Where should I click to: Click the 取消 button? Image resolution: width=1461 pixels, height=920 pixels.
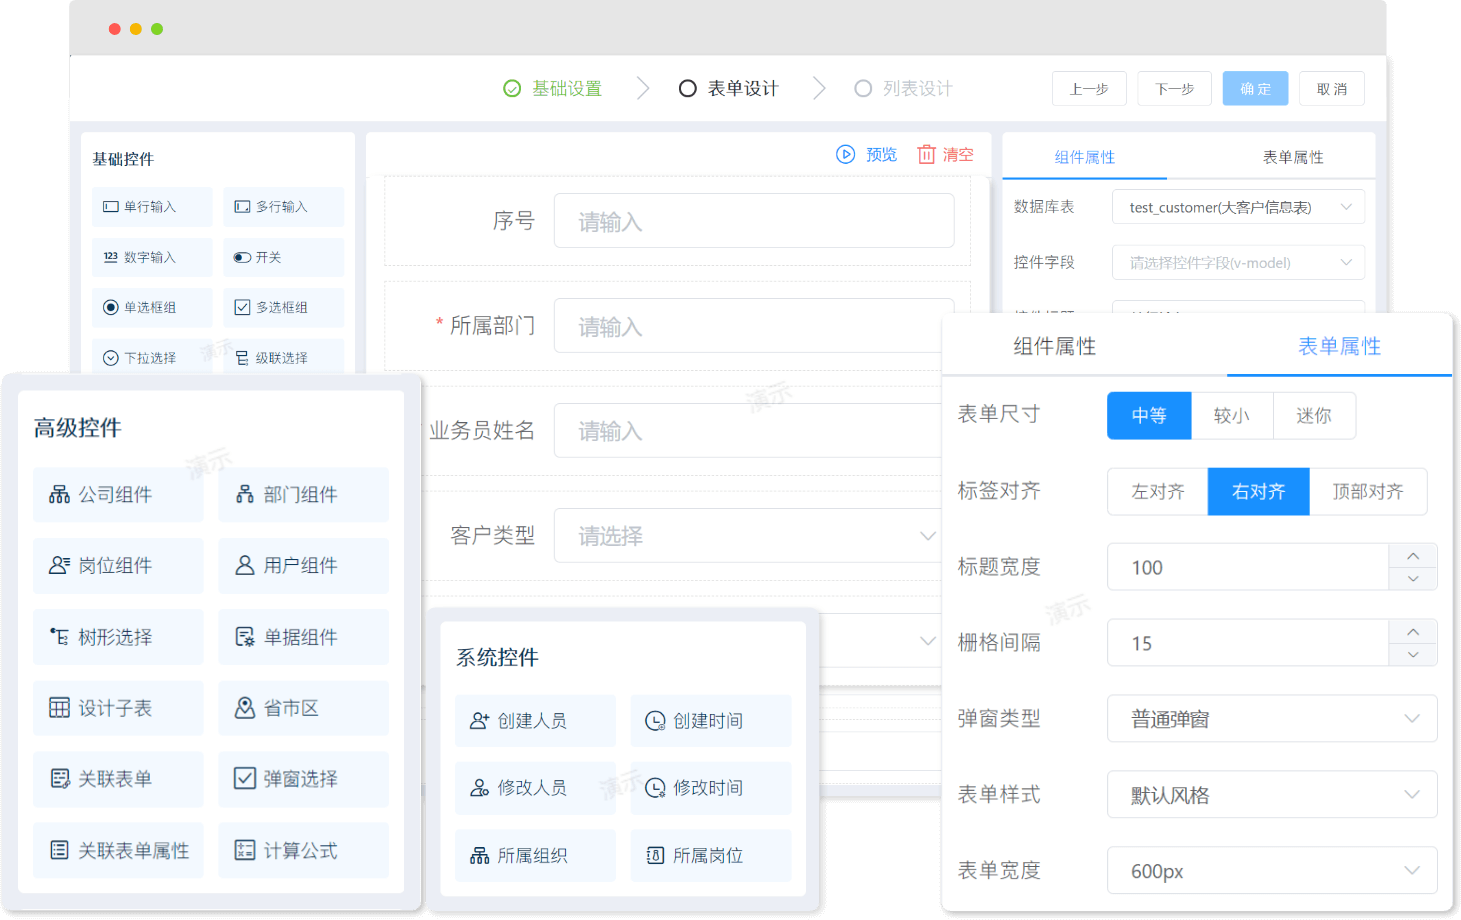[x=1332, y=89]
